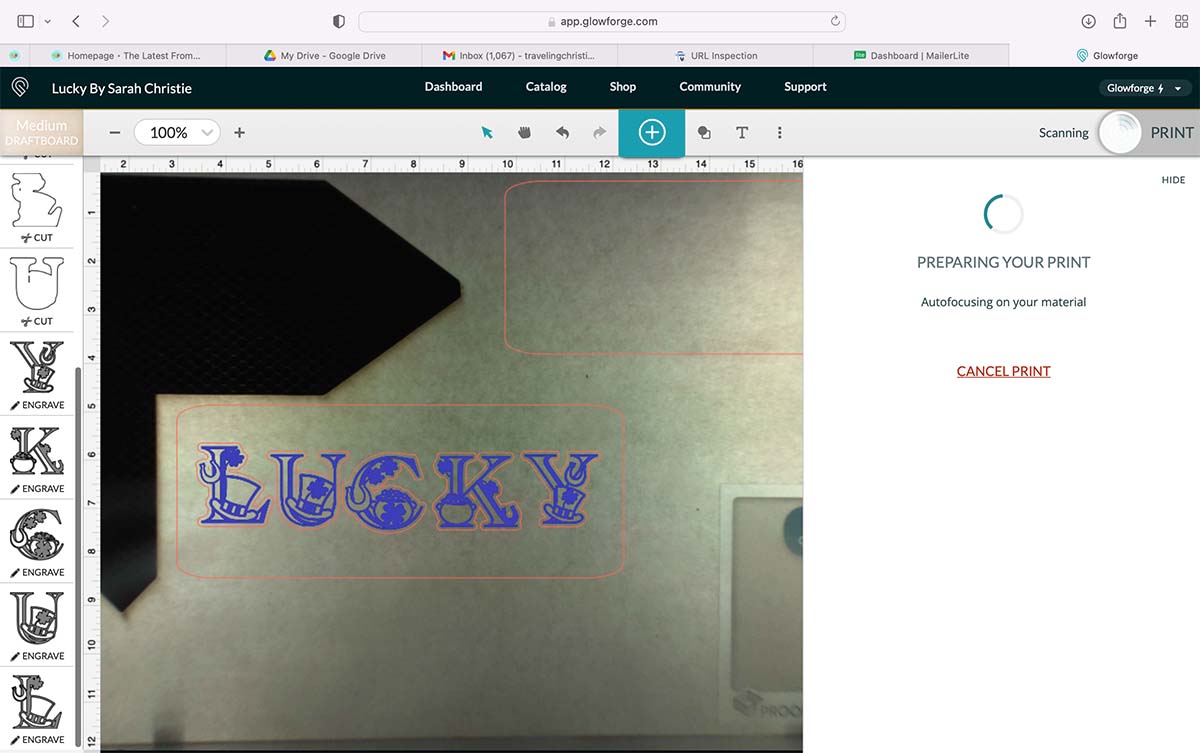Image resolution: width=1200 pixels, height=753 pixels.
Task: Toggle the Safari sidebar button
Action: 25,21
